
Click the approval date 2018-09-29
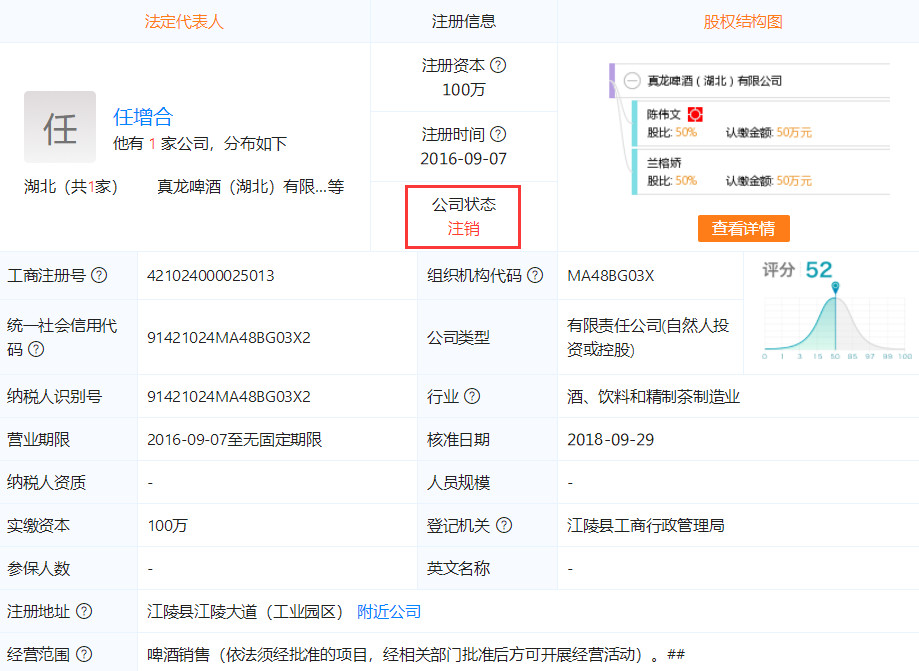click(610, 440)
